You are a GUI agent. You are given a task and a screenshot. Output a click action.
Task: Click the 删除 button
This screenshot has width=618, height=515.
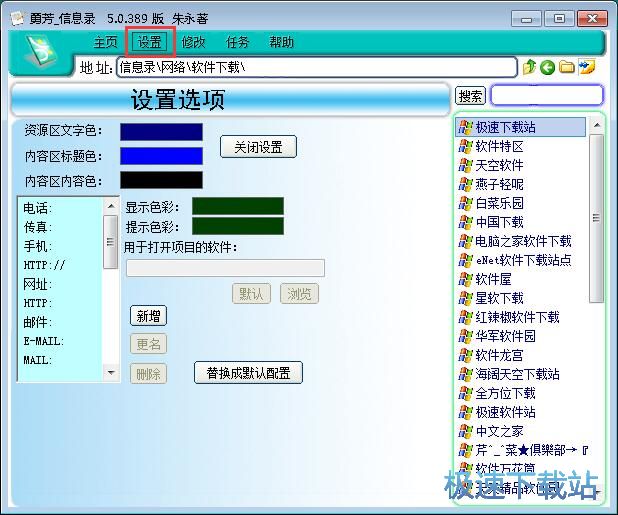[x=148, y=373]
